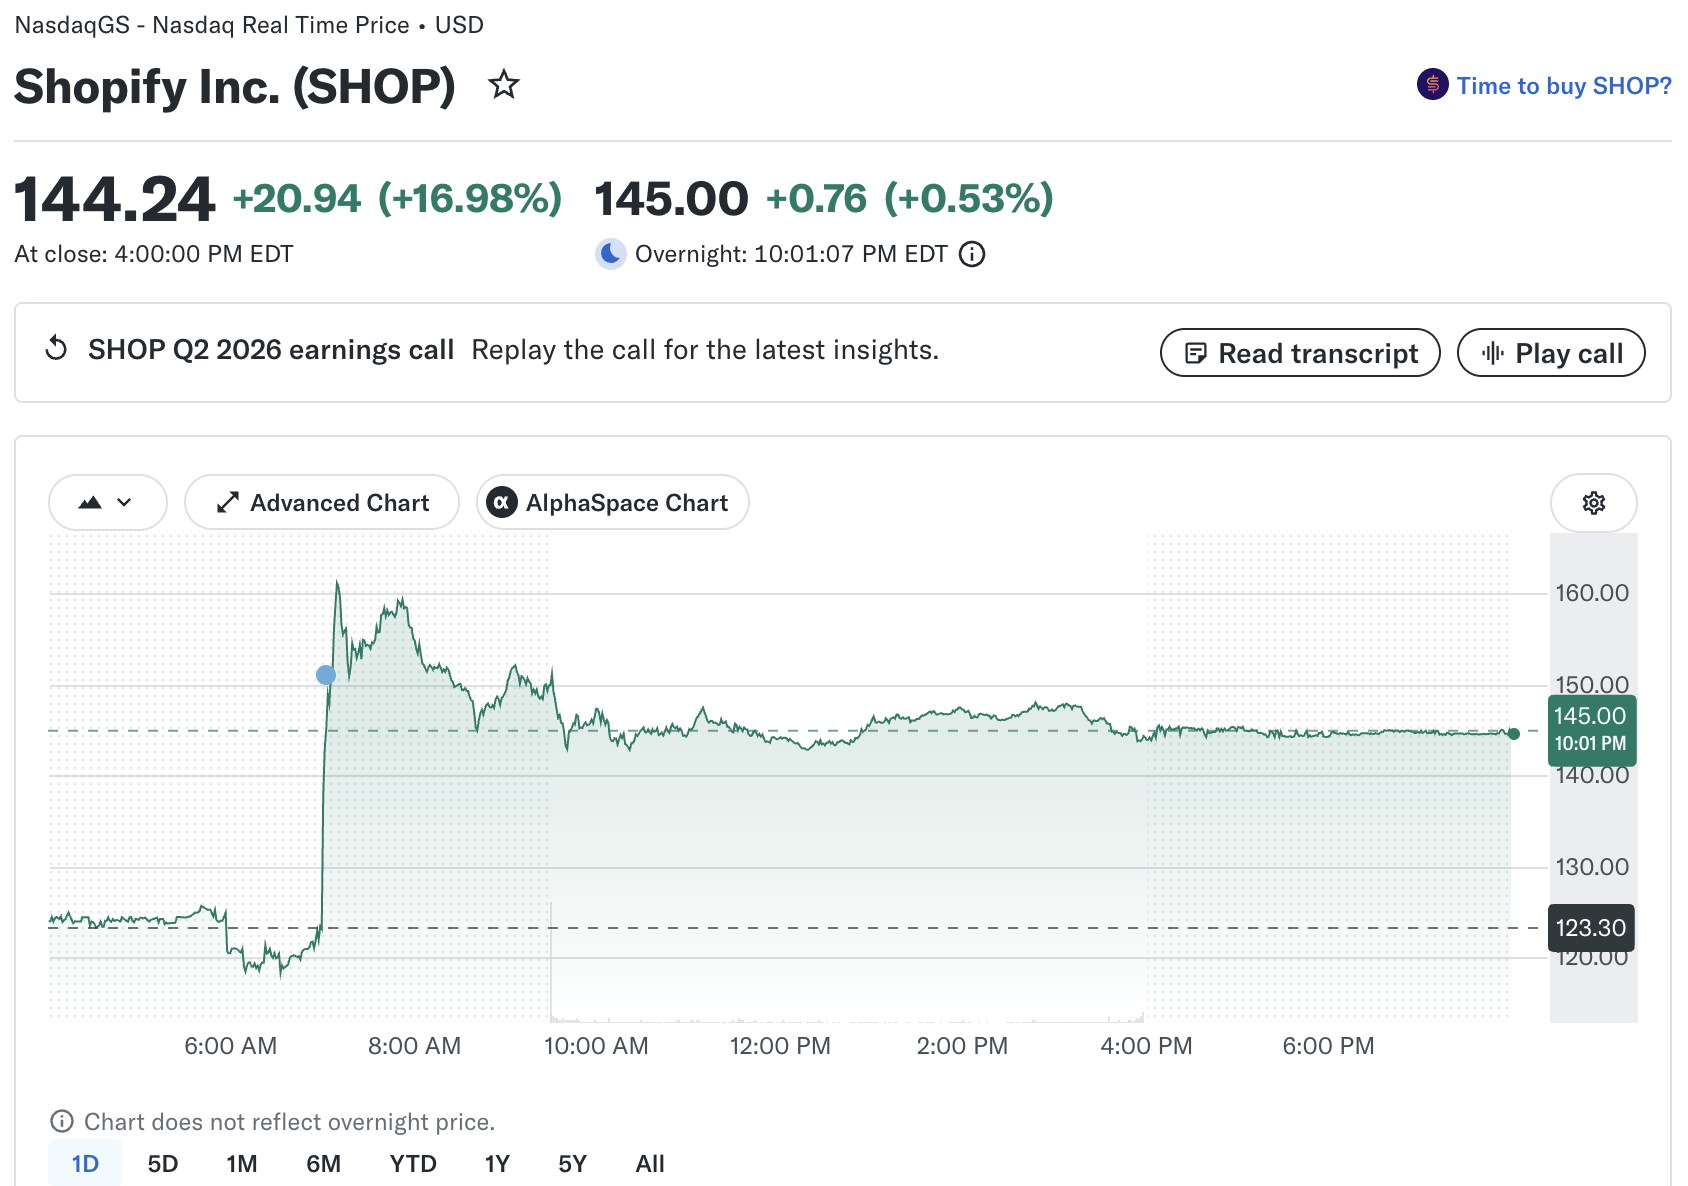The height and width of the screenshot is (1186, 1688).
Task: Switch to the 6M time range
Action: [x=324, y=1164]
